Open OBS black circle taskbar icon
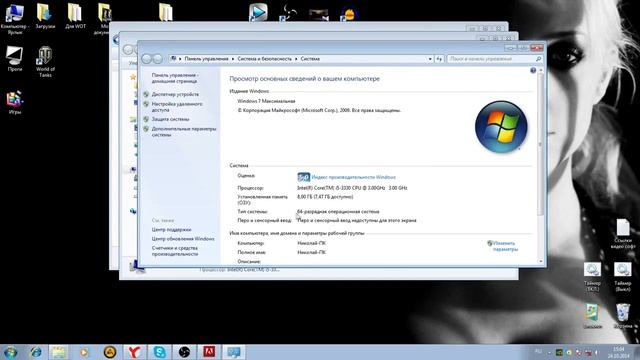The image size is (640, 360). tap(184, 352)
